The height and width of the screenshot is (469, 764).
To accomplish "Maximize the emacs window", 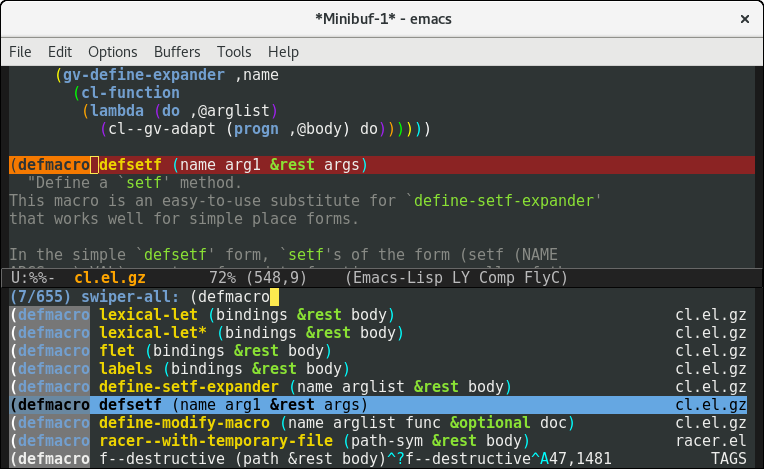I will (x=713, y=19).
